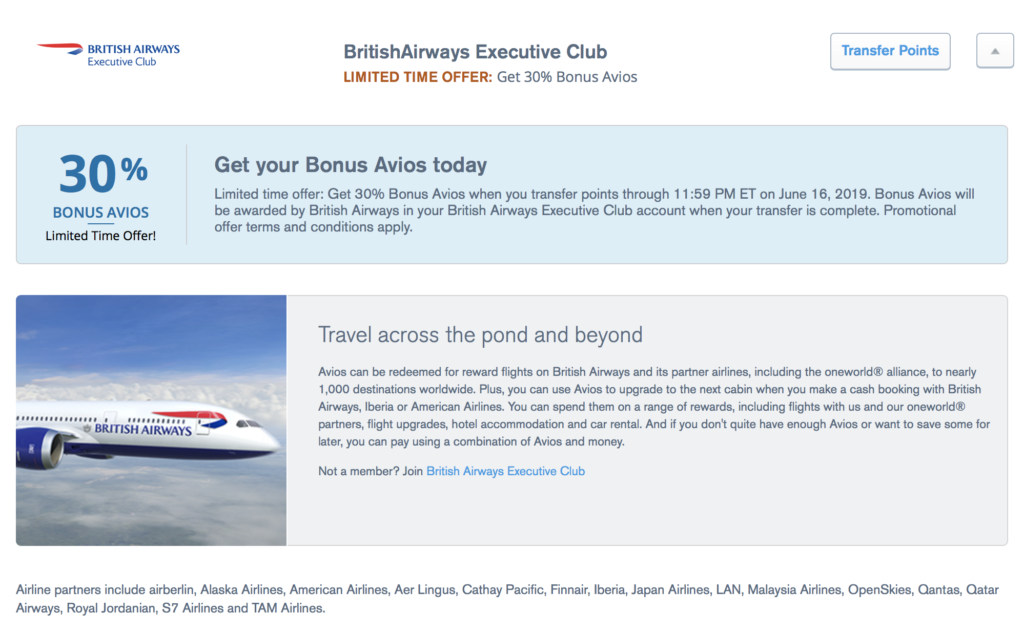The width and height of the screenshot is (1024, 634).
Task: Click the Not a member question text
Action: tap(368, 470)
